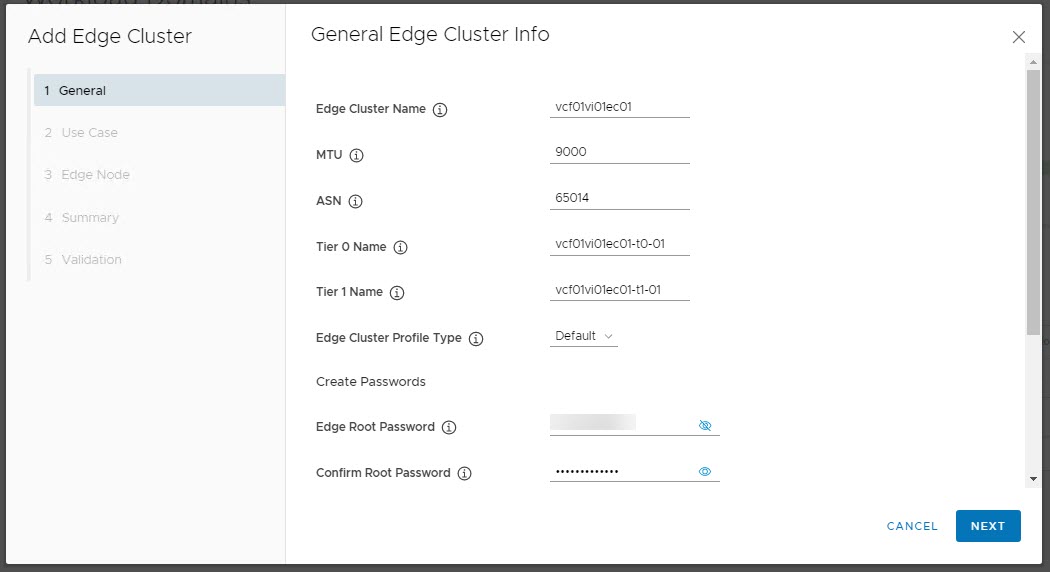
Task: Click the Edge Cluster Name input field
Action: tap(619, 107)
